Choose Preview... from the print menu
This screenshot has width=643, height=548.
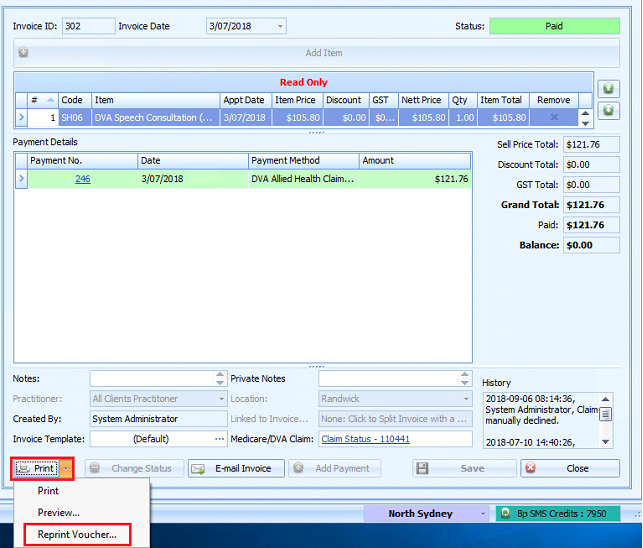pyautogui.click(x=59, y=512)
